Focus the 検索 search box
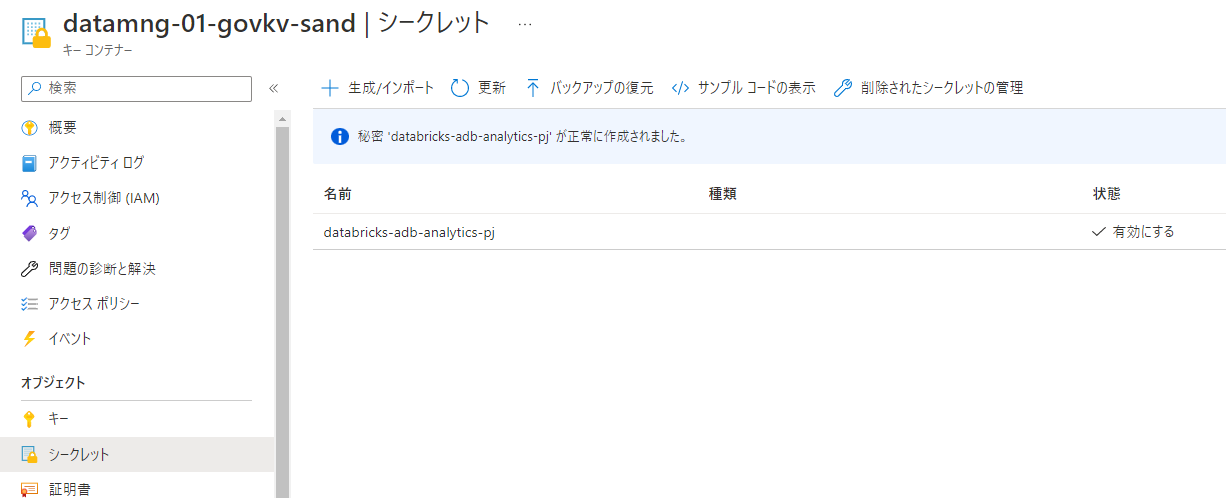 click(x=136, y=88)
